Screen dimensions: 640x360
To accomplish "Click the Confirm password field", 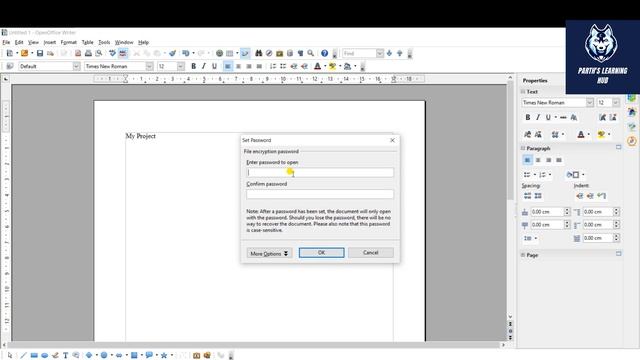I will [x=320, y=194].
